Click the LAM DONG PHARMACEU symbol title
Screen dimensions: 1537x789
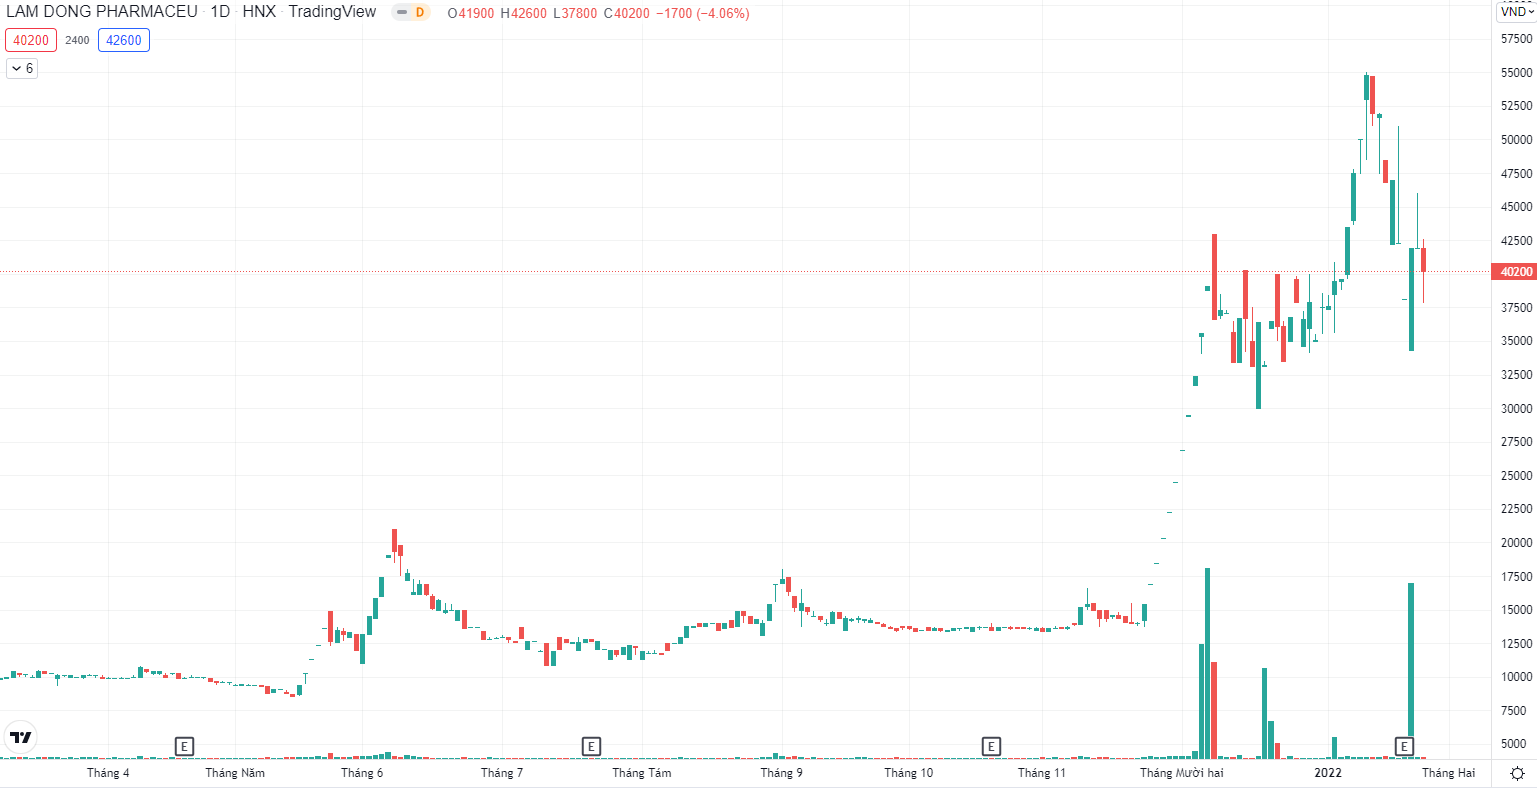tap(102, 12)
